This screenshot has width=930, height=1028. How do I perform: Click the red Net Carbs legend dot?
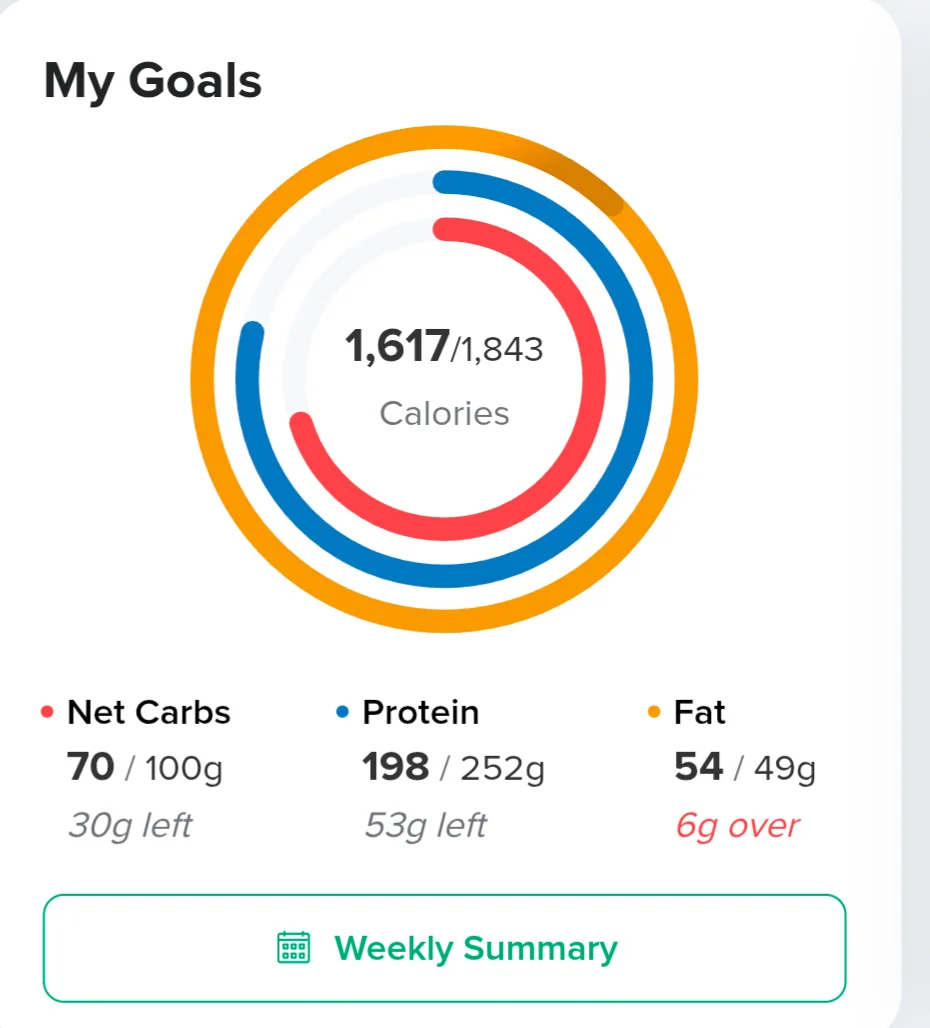tap(47, 712)
